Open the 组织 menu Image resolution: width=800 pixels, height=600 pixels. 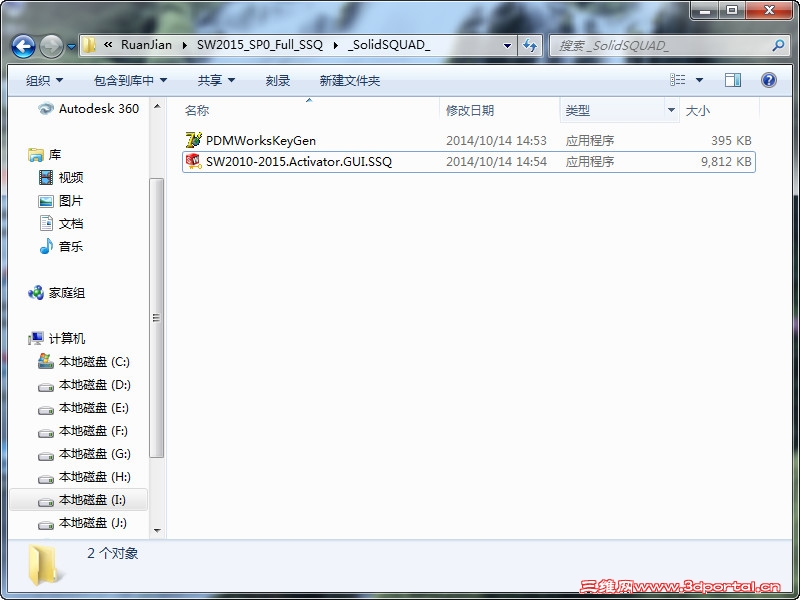(44, 80)
